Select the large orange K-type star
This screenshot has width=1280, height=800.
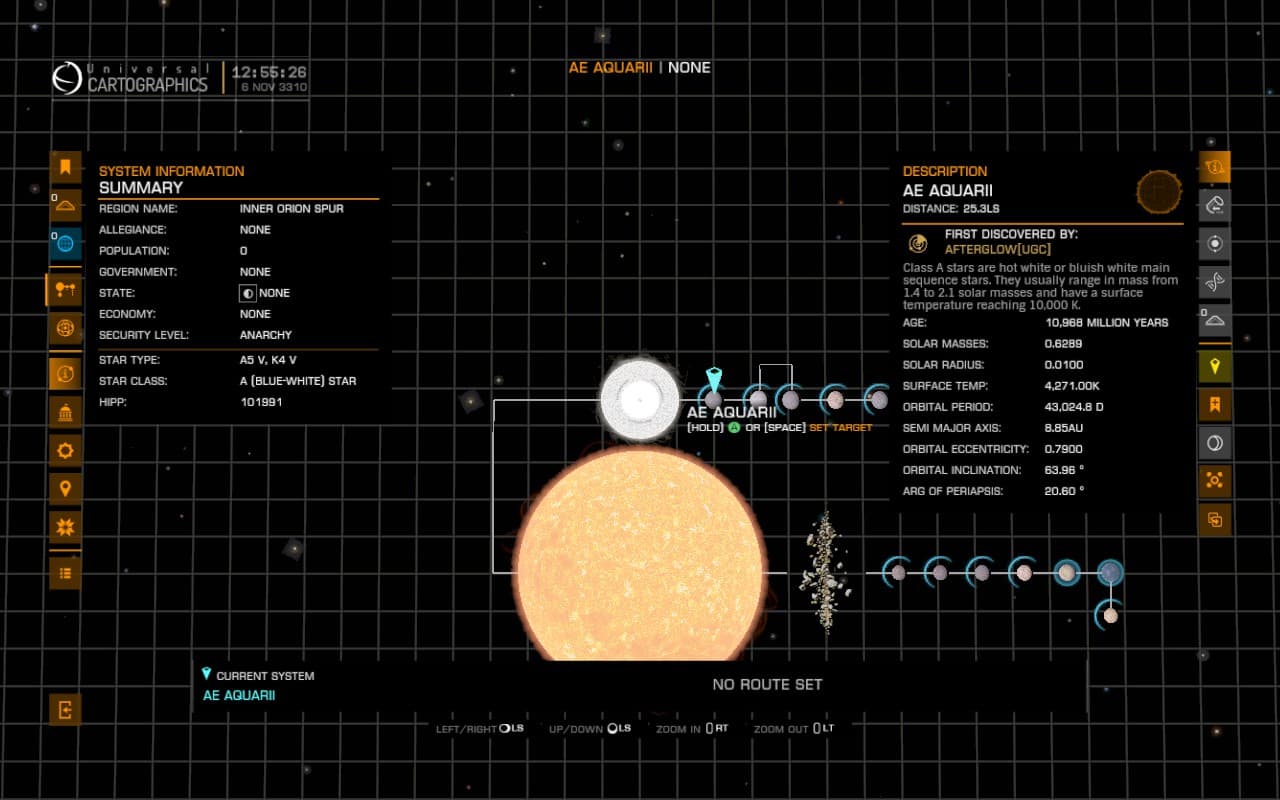click(x=640, y=555)
